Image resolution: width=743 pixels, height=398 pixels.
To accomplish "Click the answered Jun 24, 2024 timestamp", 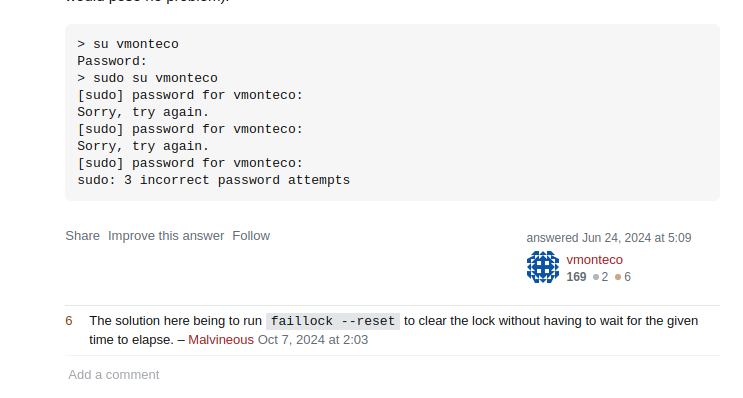I will 609,238.
